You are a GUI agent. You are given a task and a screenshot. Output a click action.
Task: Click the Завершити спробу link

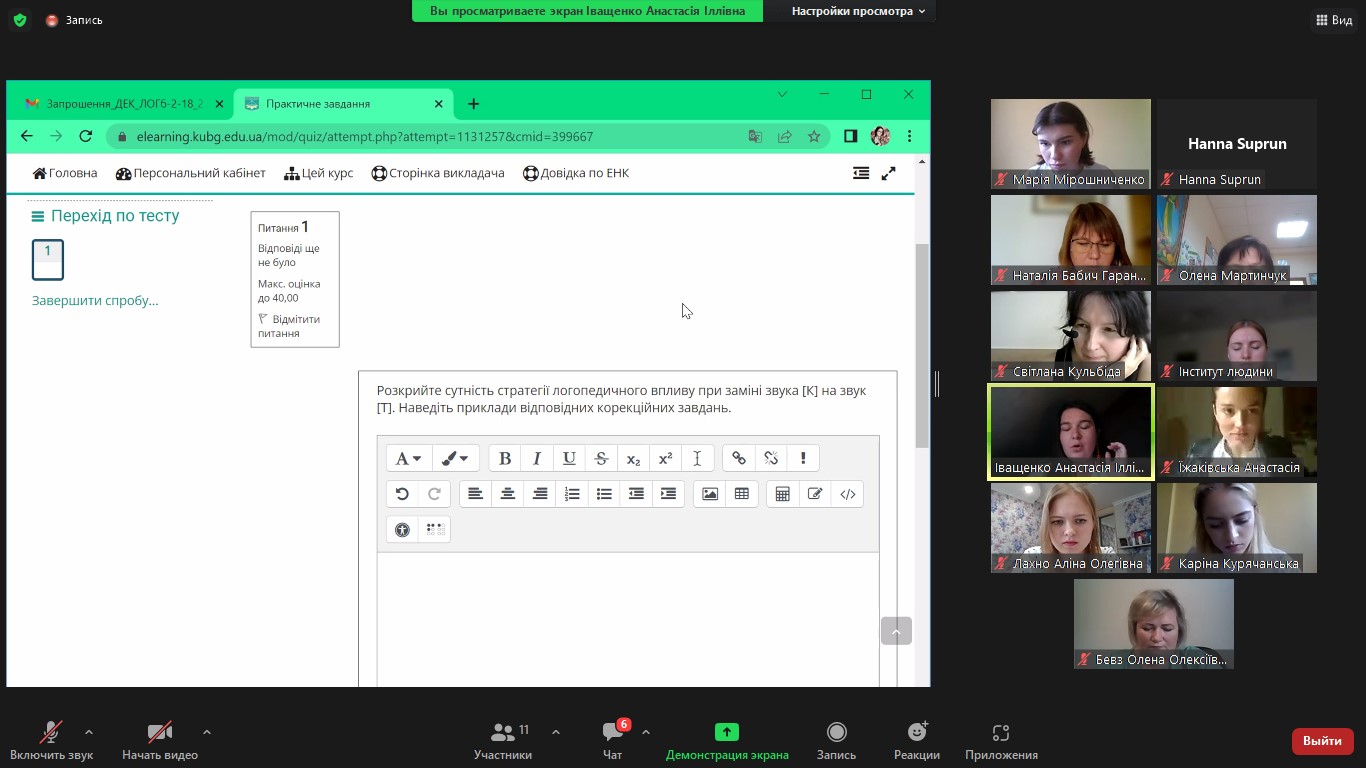tap(95, 300)
